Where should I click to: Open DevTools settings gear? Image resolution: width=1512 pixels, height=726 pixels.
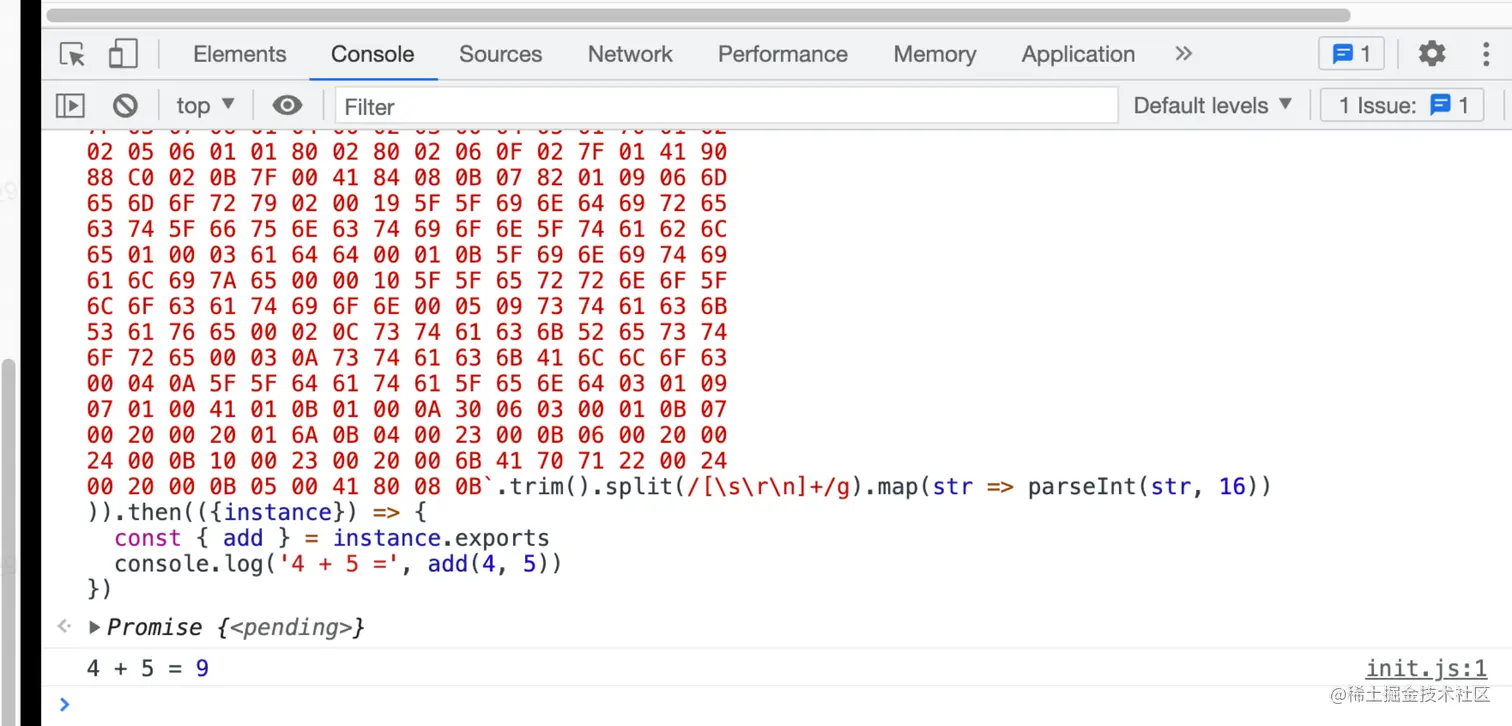[x=1432, y=54]
